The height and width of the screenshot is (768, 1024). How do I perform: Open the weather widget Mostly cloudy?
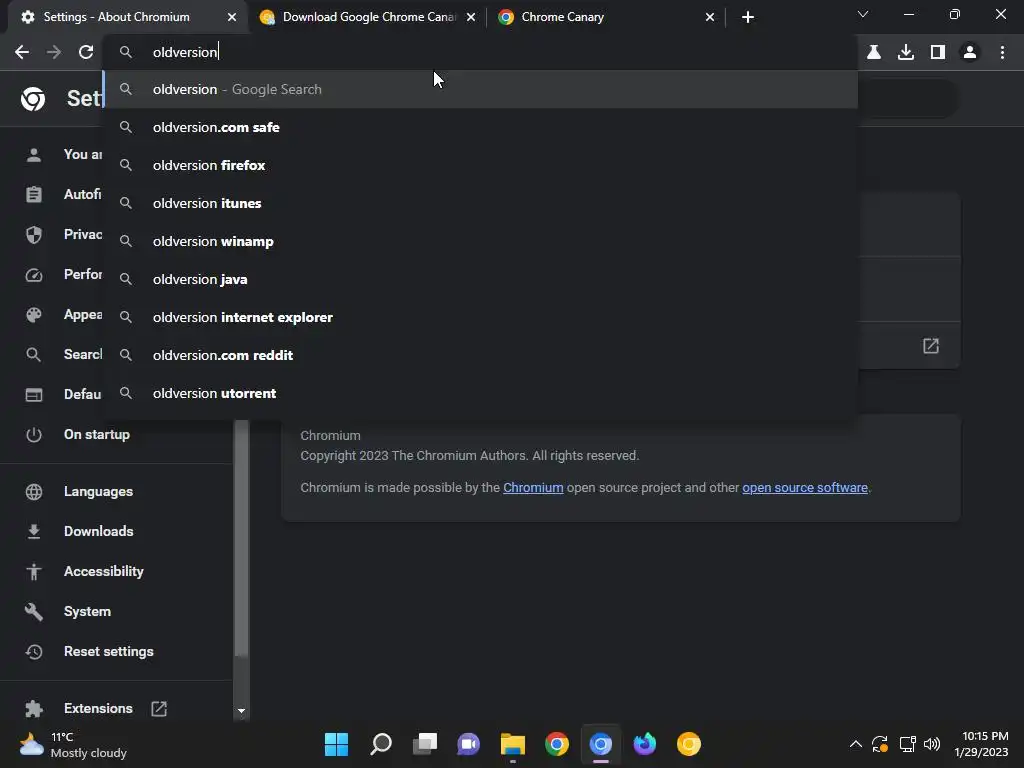click(73, 744)
